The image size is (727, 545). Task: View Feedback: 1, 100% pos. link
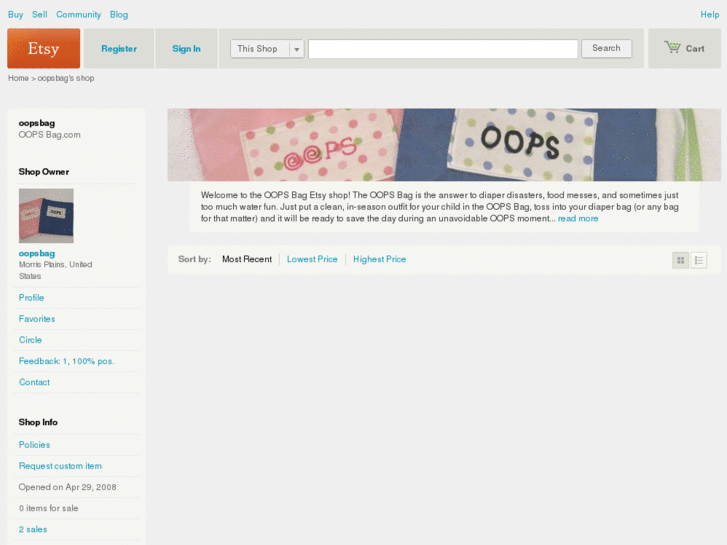tap(66, 361)
